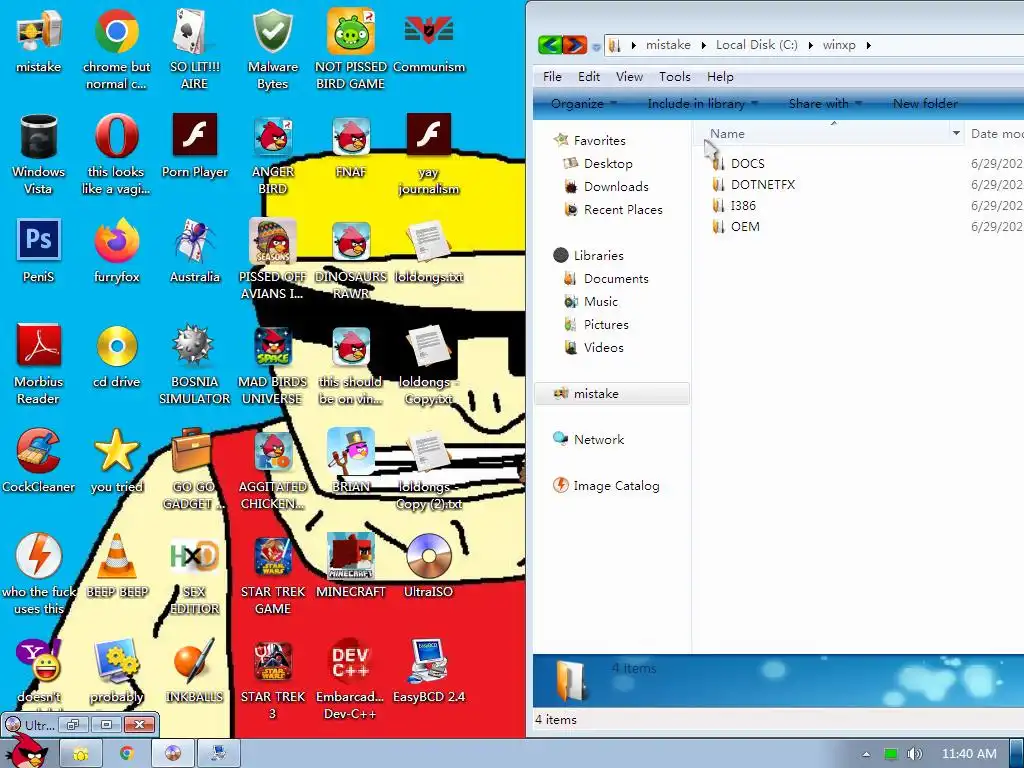The height and width of the screenshot is (768, 1024).
Task: Open the View menu
Action: click(629, 76)
